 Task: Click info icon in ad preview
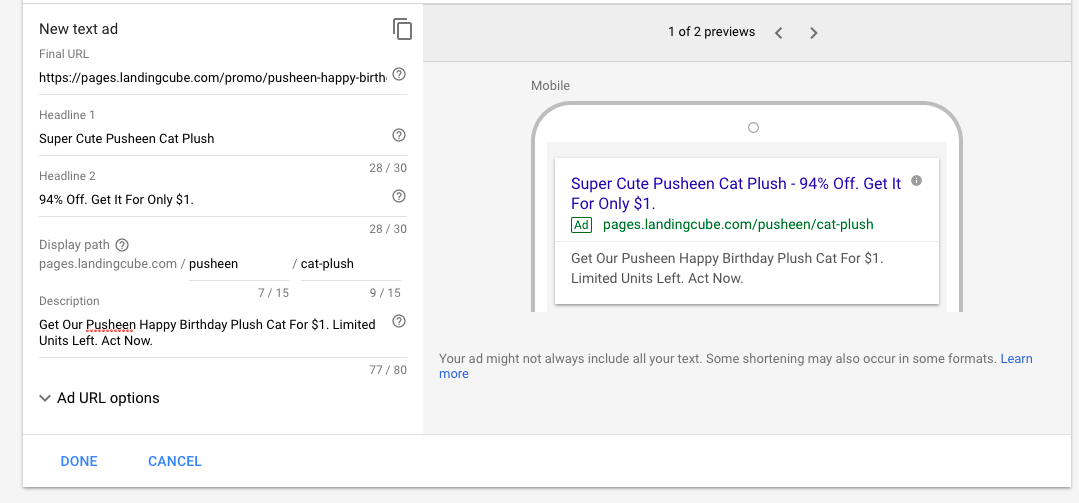pos(917,182)
